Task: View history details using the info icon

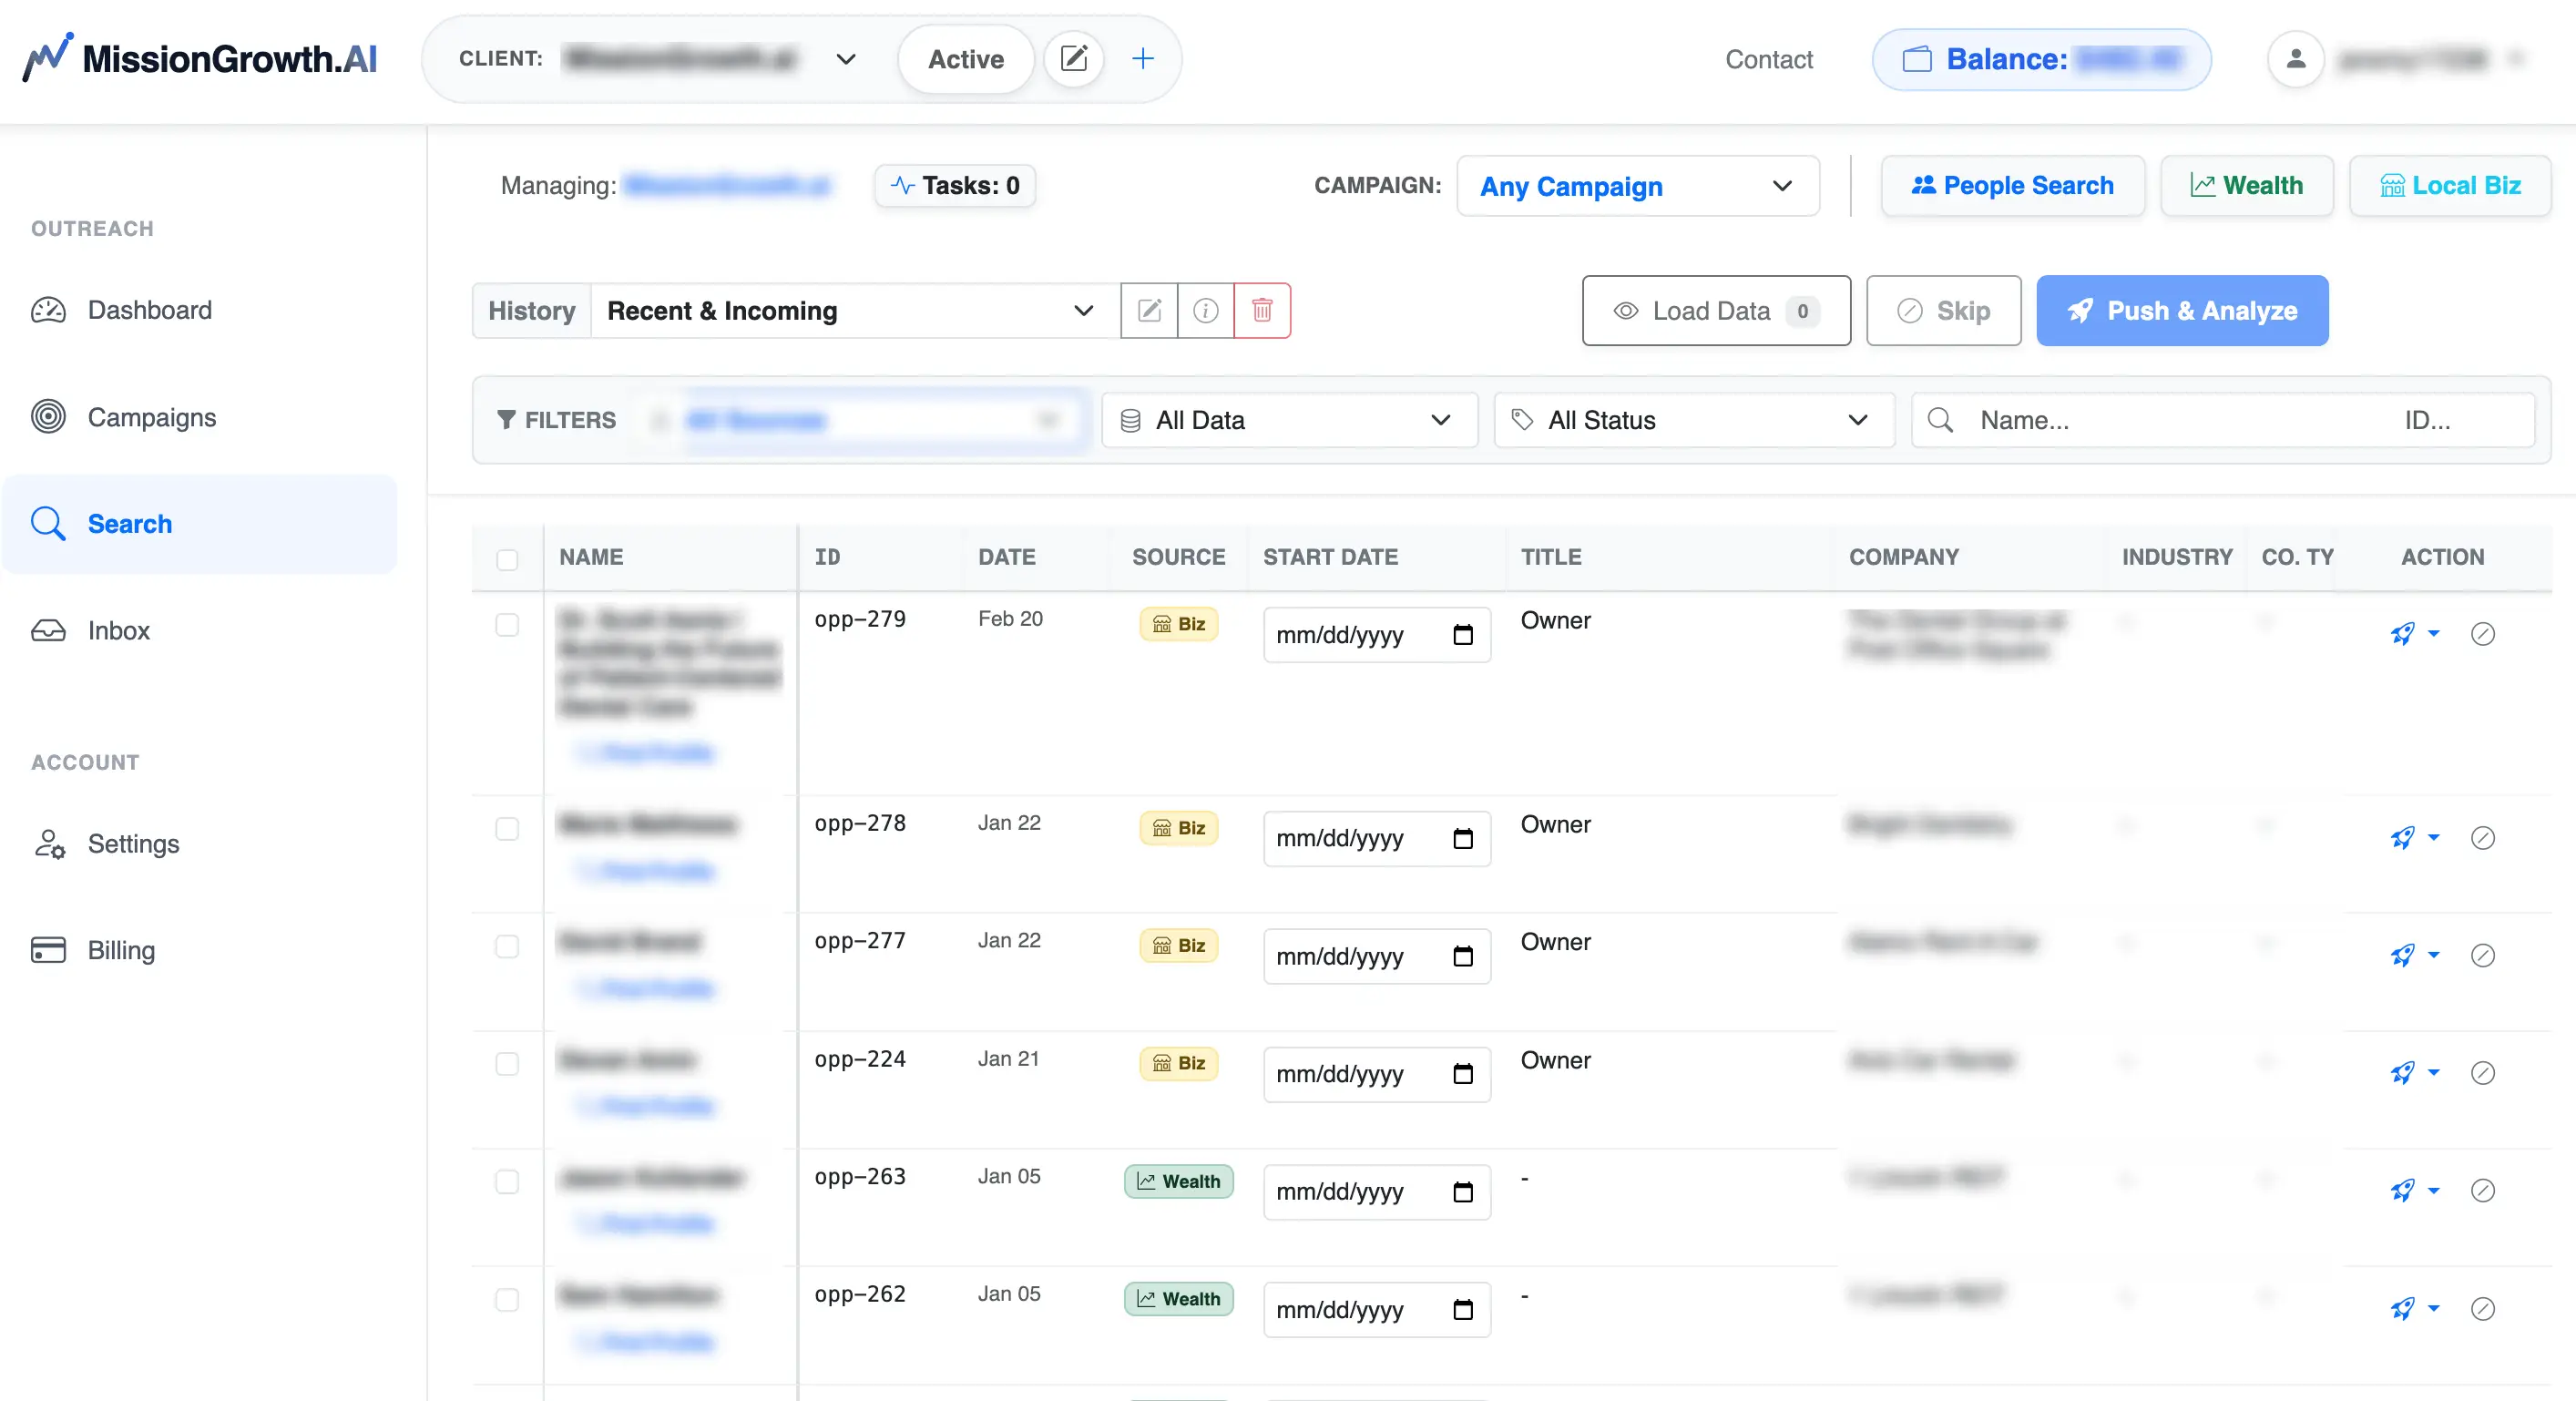Action: coord(1206,311)
